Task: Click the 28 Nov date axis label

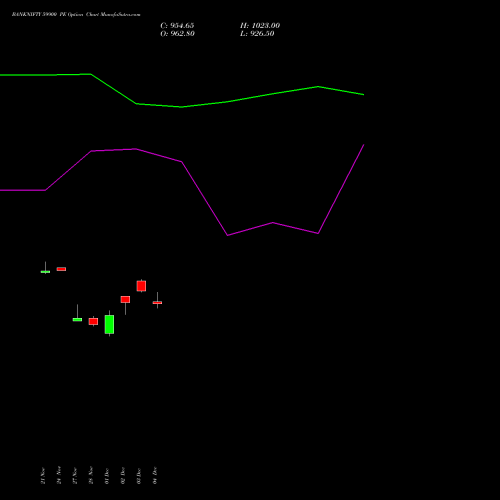Action: [91, 475]
